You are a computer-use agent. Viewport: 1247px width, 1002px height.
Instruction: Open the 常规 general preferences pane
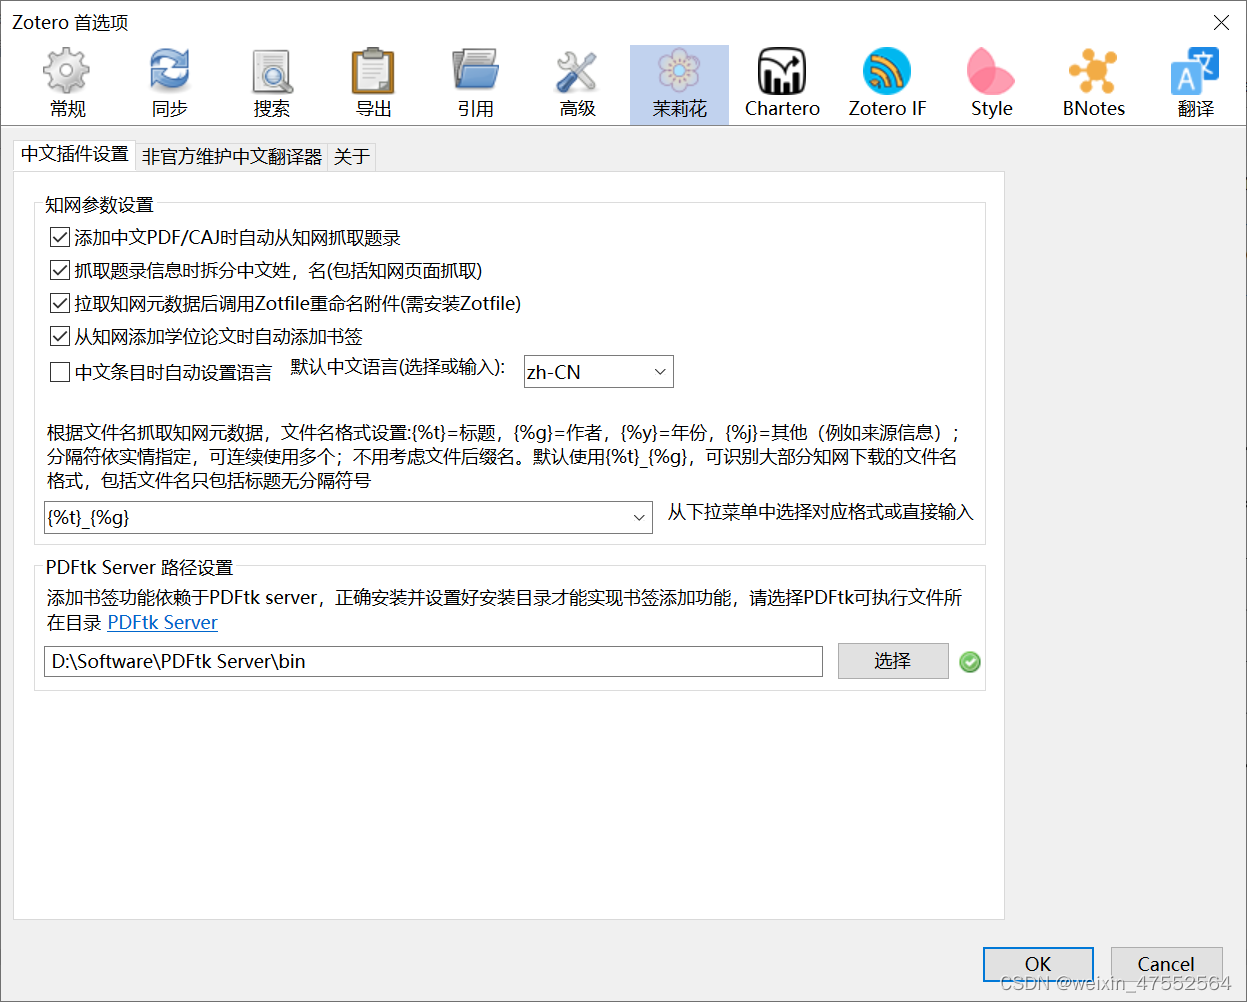pos(67,84)
